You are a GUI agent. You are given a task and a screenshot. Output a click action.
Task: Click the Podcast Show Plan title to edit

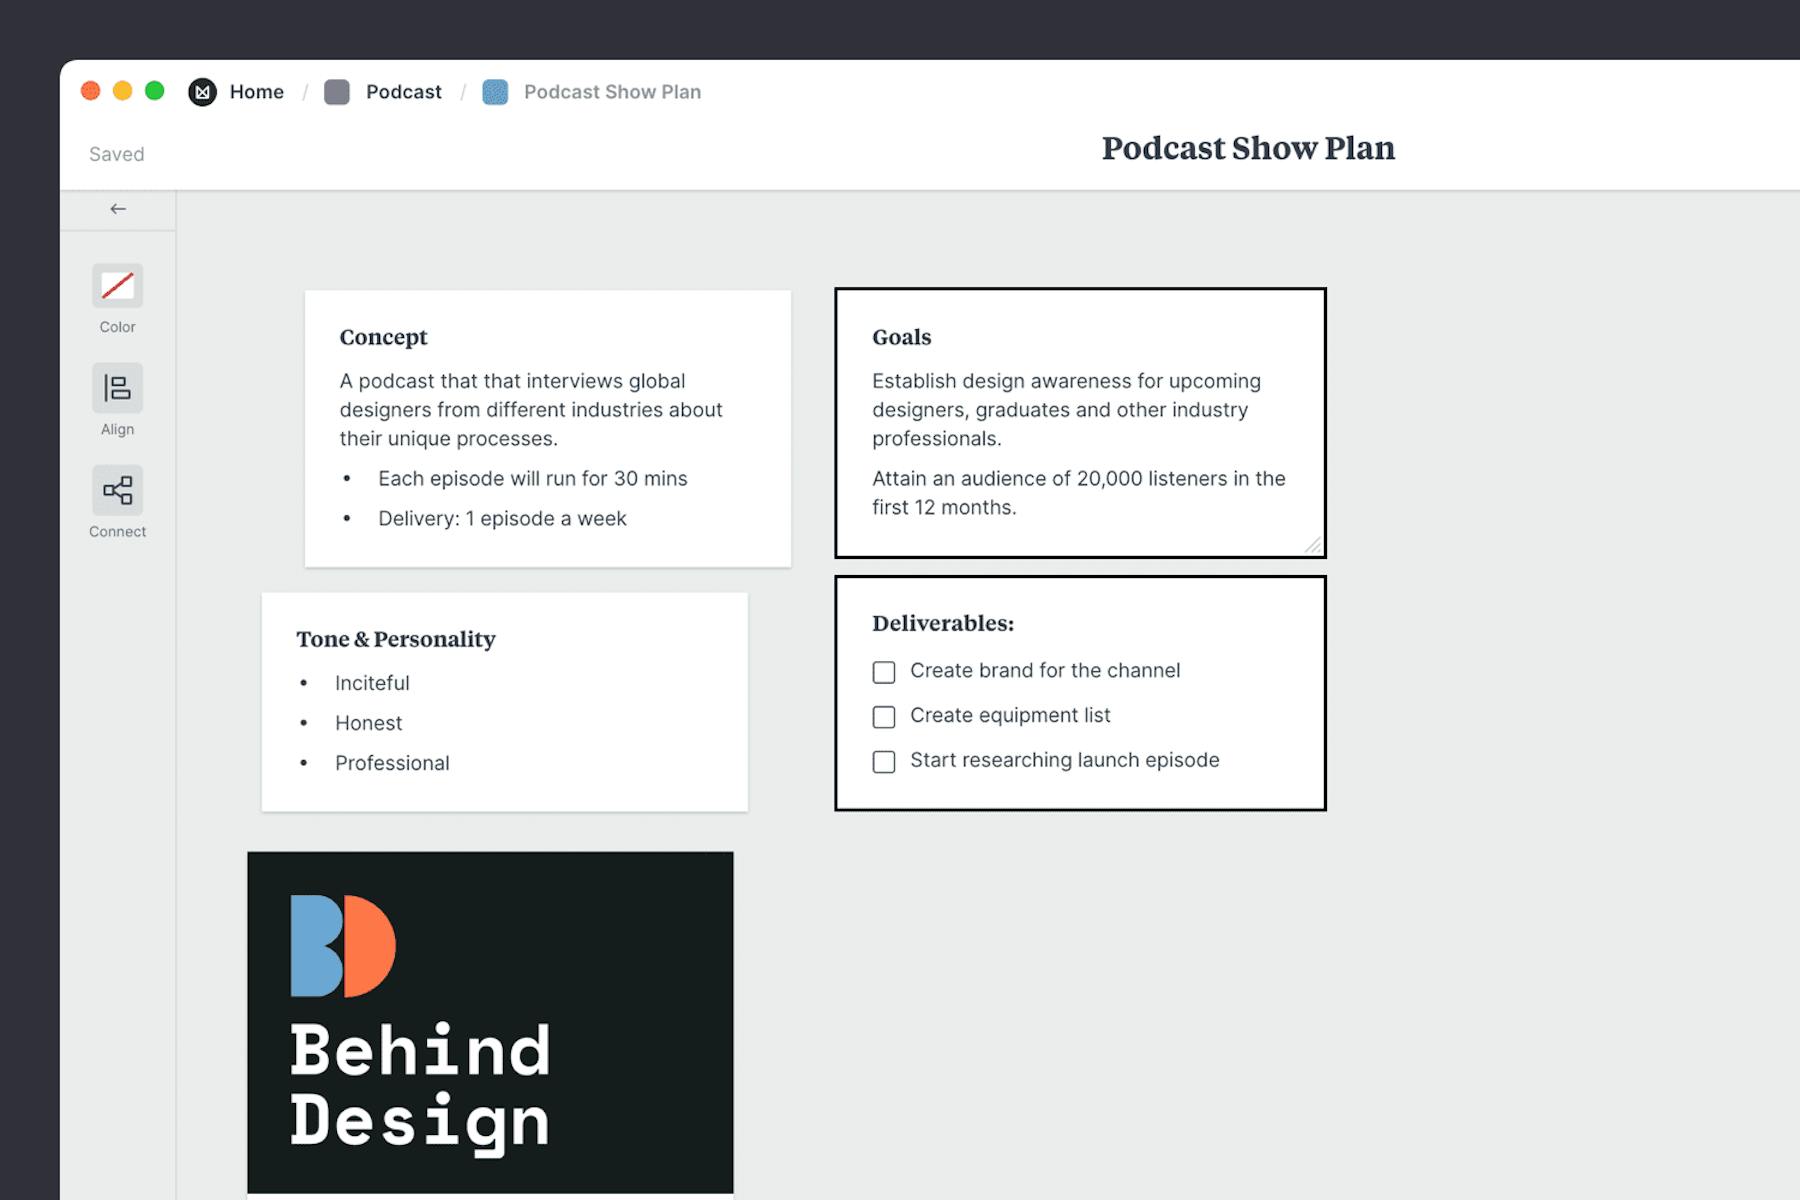pos(1248,148)
